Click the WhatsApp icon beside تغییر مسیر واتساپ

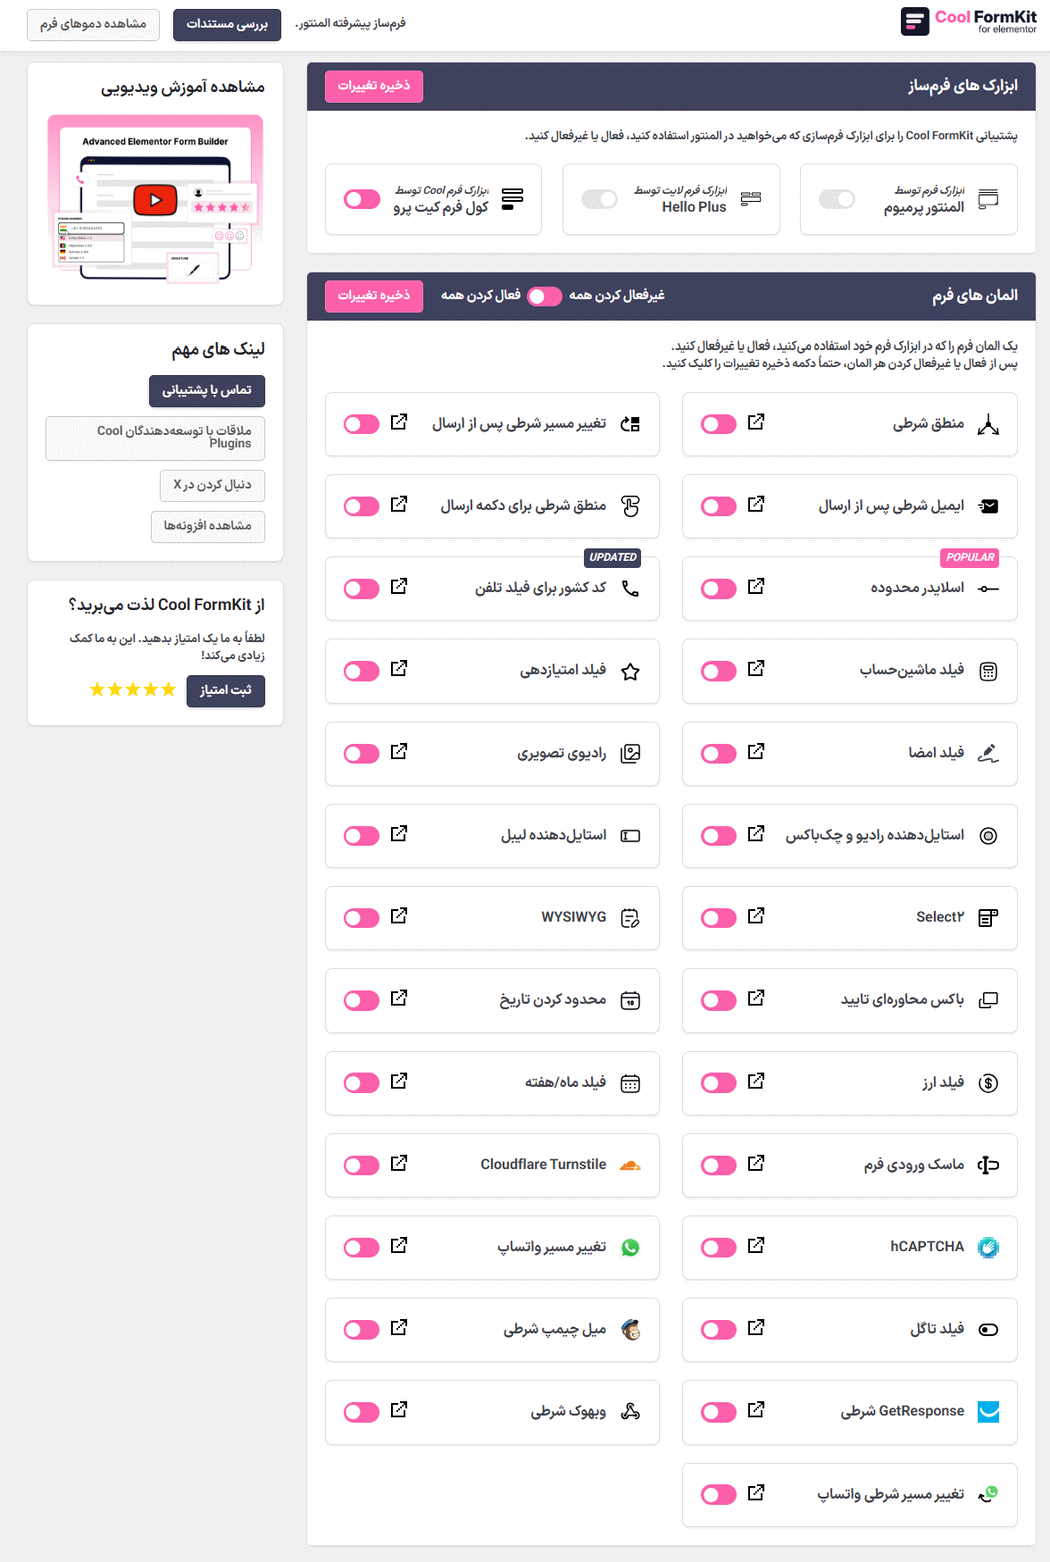[630, 1247]
